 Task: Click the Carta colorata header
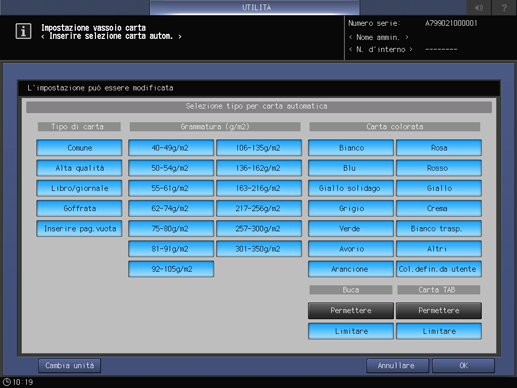pyautogui.click(x=395, y=127)
